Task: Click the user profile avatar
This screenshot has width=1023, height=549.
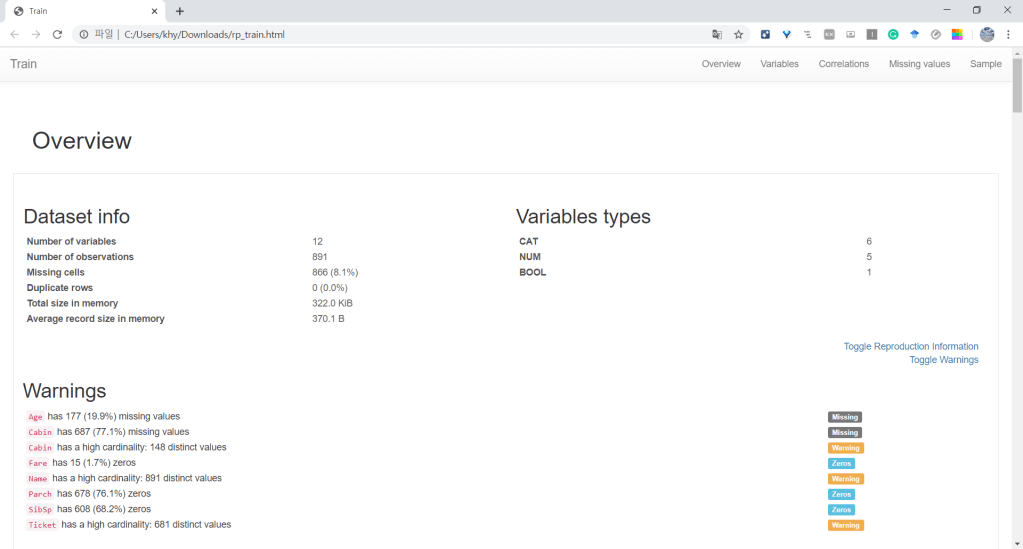Action: coord(987,34)
